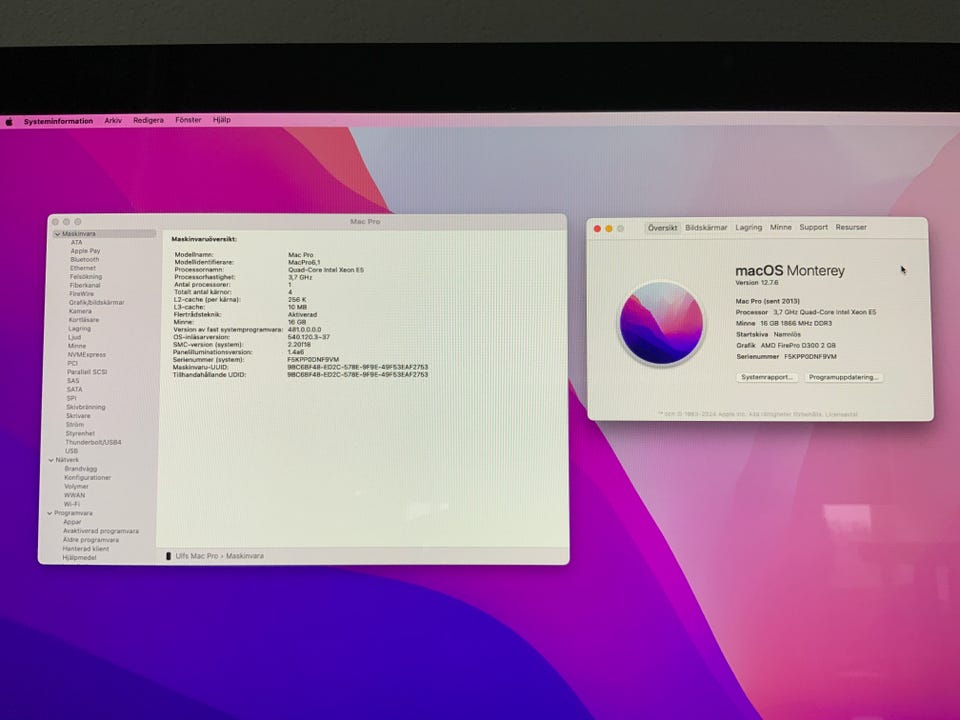Open the Support tab

tap(813, 228)
